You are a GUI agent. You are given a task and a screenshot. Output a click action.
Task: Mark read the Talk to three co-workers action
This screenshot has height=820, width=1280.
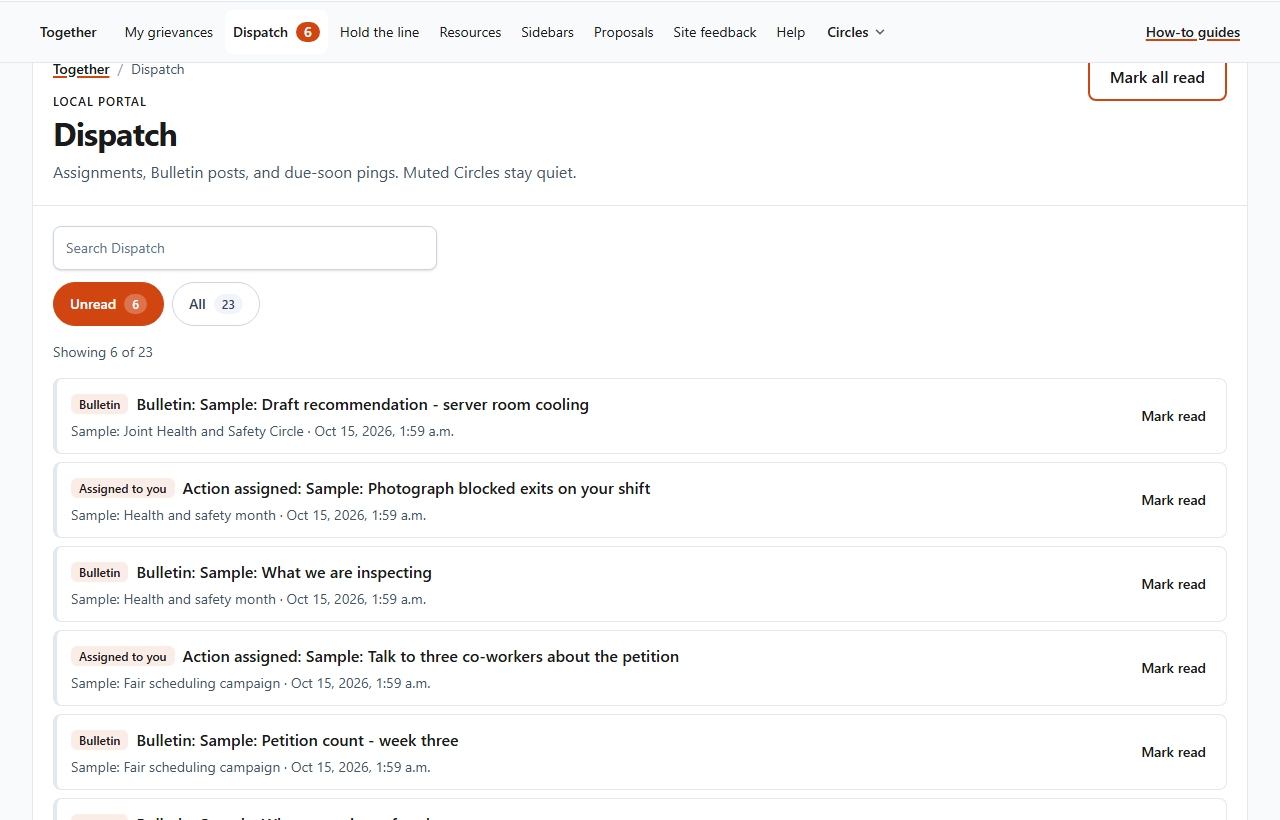(x=1173, y=668)
